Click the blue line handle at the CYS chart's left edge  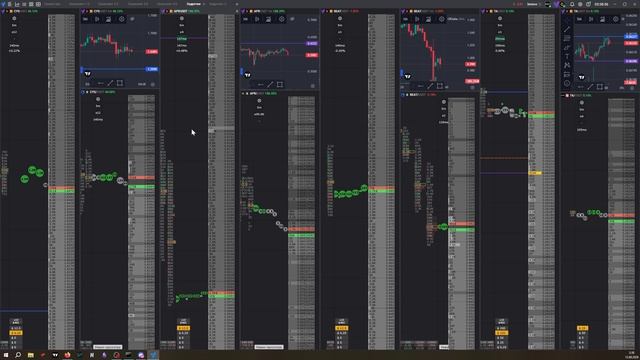tap(82, 70)
